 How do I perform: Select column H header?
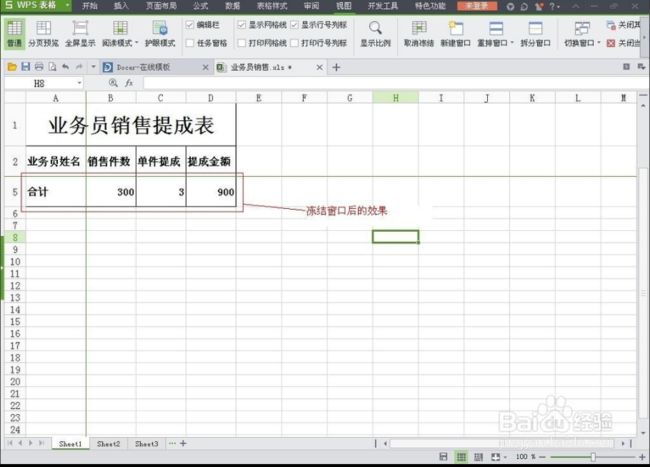[x=395, y=98]
